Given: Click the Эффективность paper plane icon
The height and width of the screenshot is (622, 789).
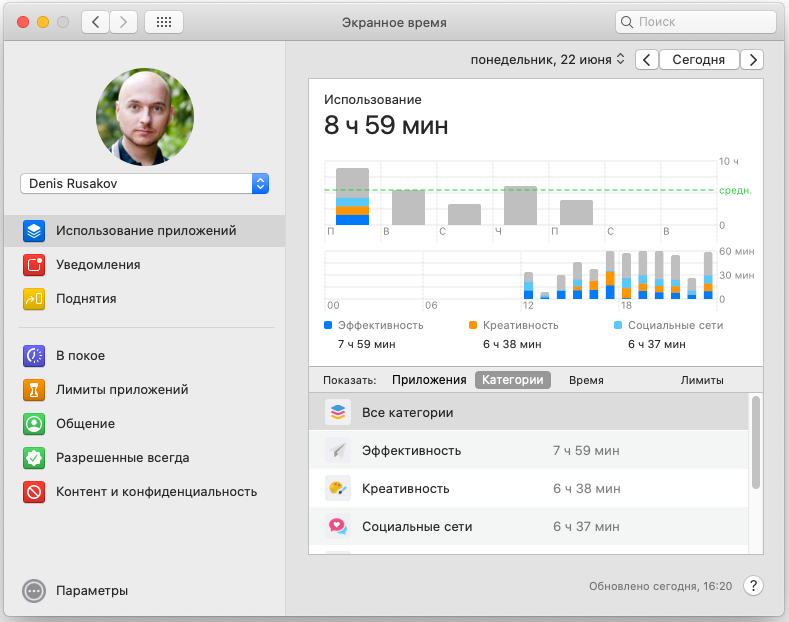Looking at the screenshot, I should point(338,450).
